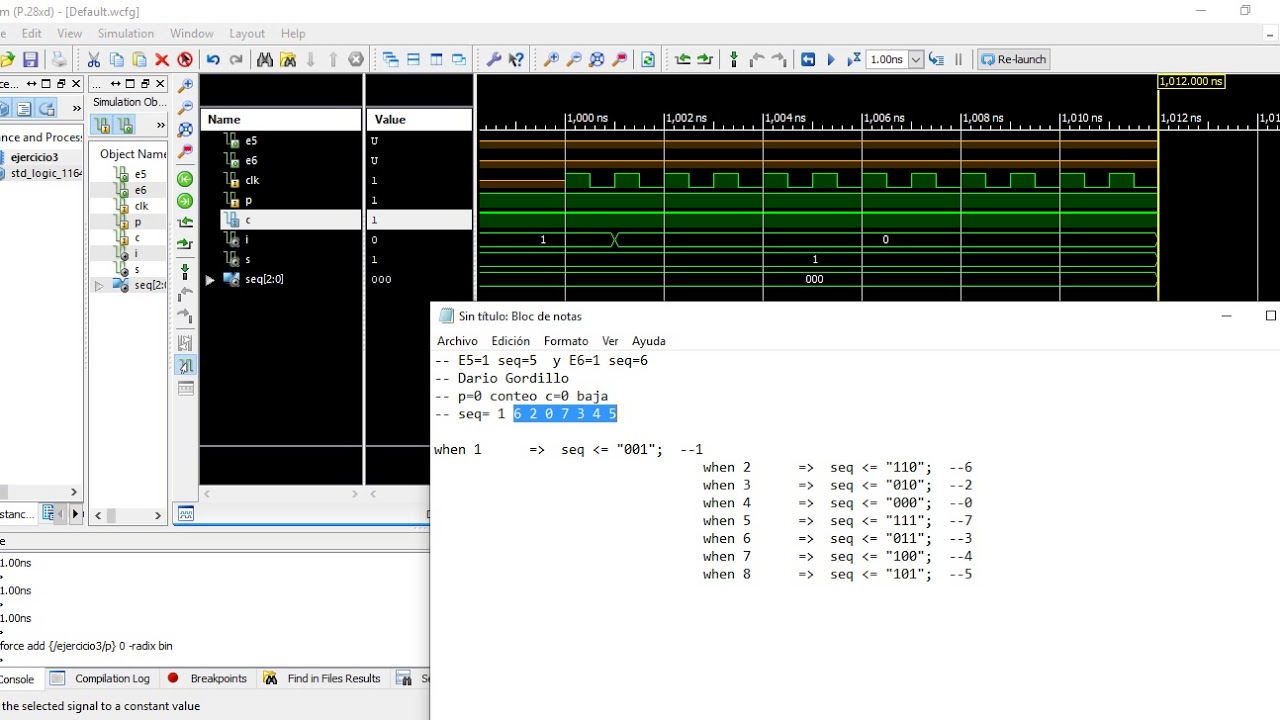This screenshot has height=720, width=1280.
Task: Click the Zoom to Full View icon in top toolbar
Action: pos(597,60)
